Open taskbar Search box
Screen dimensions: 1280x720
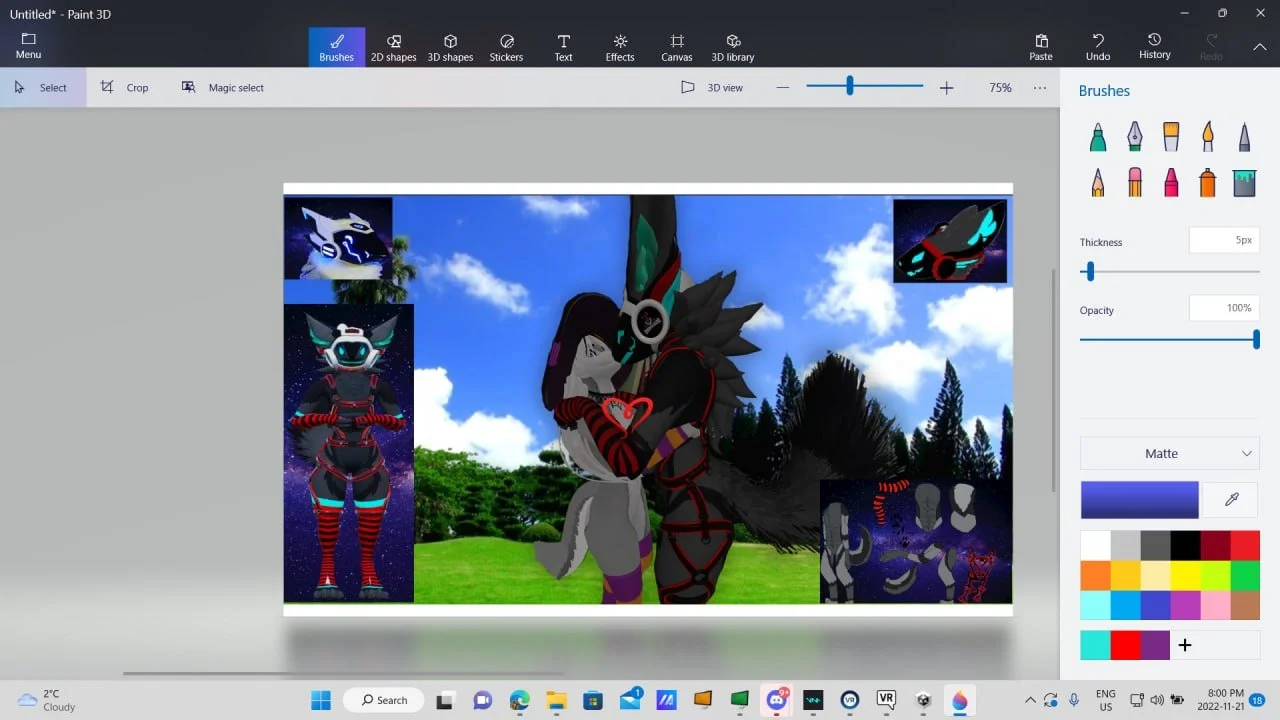(x=384, y=700)
